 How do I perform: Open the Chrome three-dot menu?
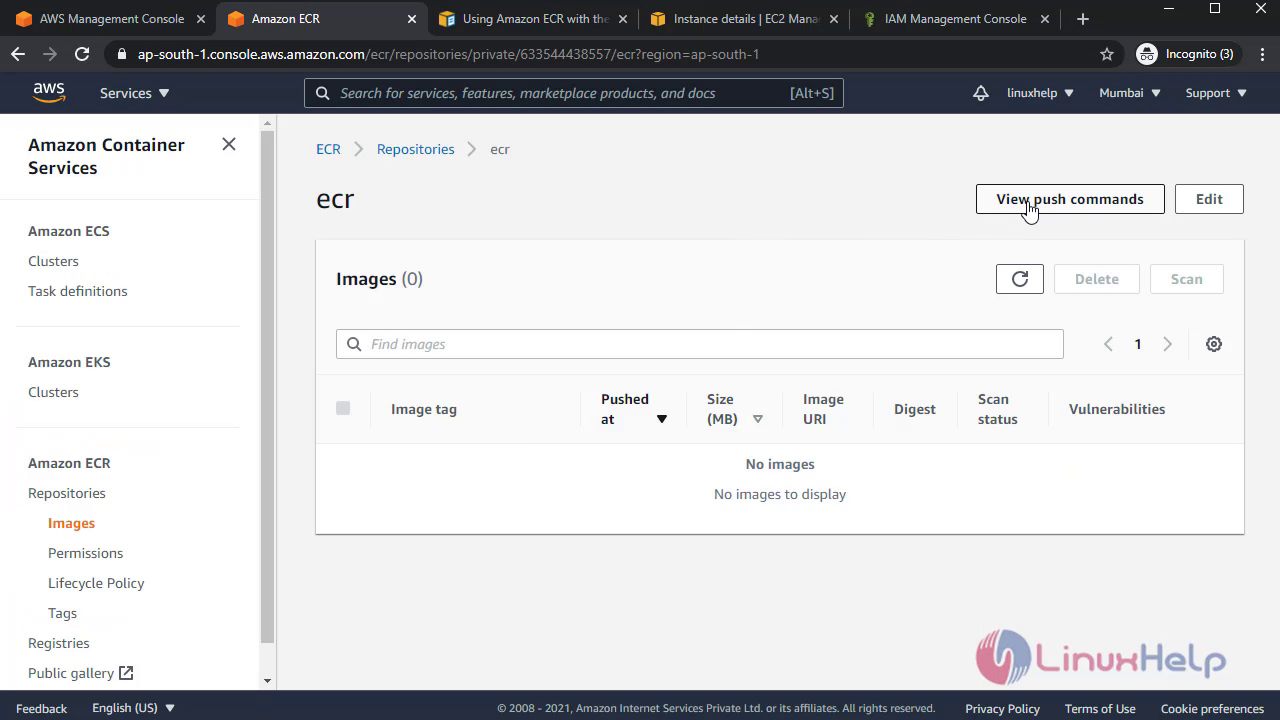1260,54
